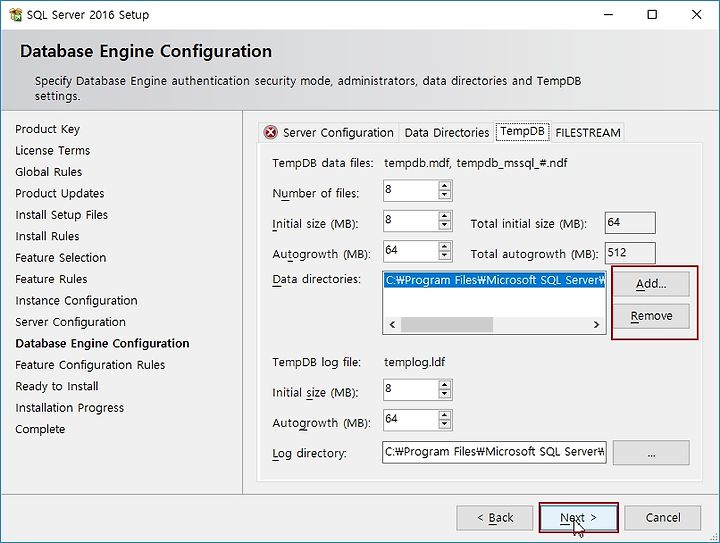Click the Log directory path field

point(494,452)
